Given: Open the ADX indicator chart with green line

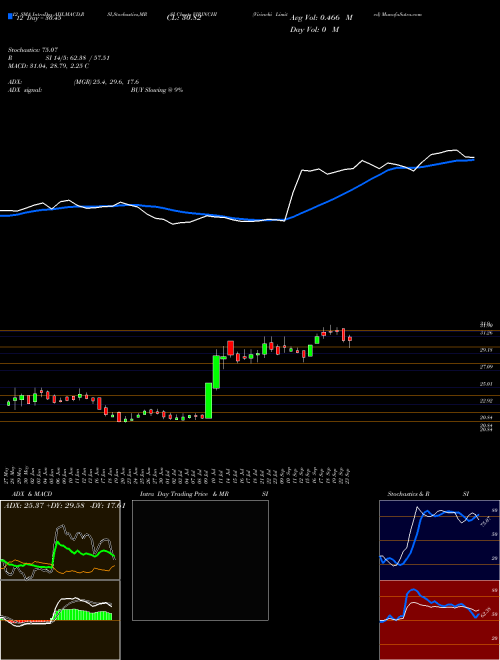Looking at the screenshot, I should [x=60, y=540].
